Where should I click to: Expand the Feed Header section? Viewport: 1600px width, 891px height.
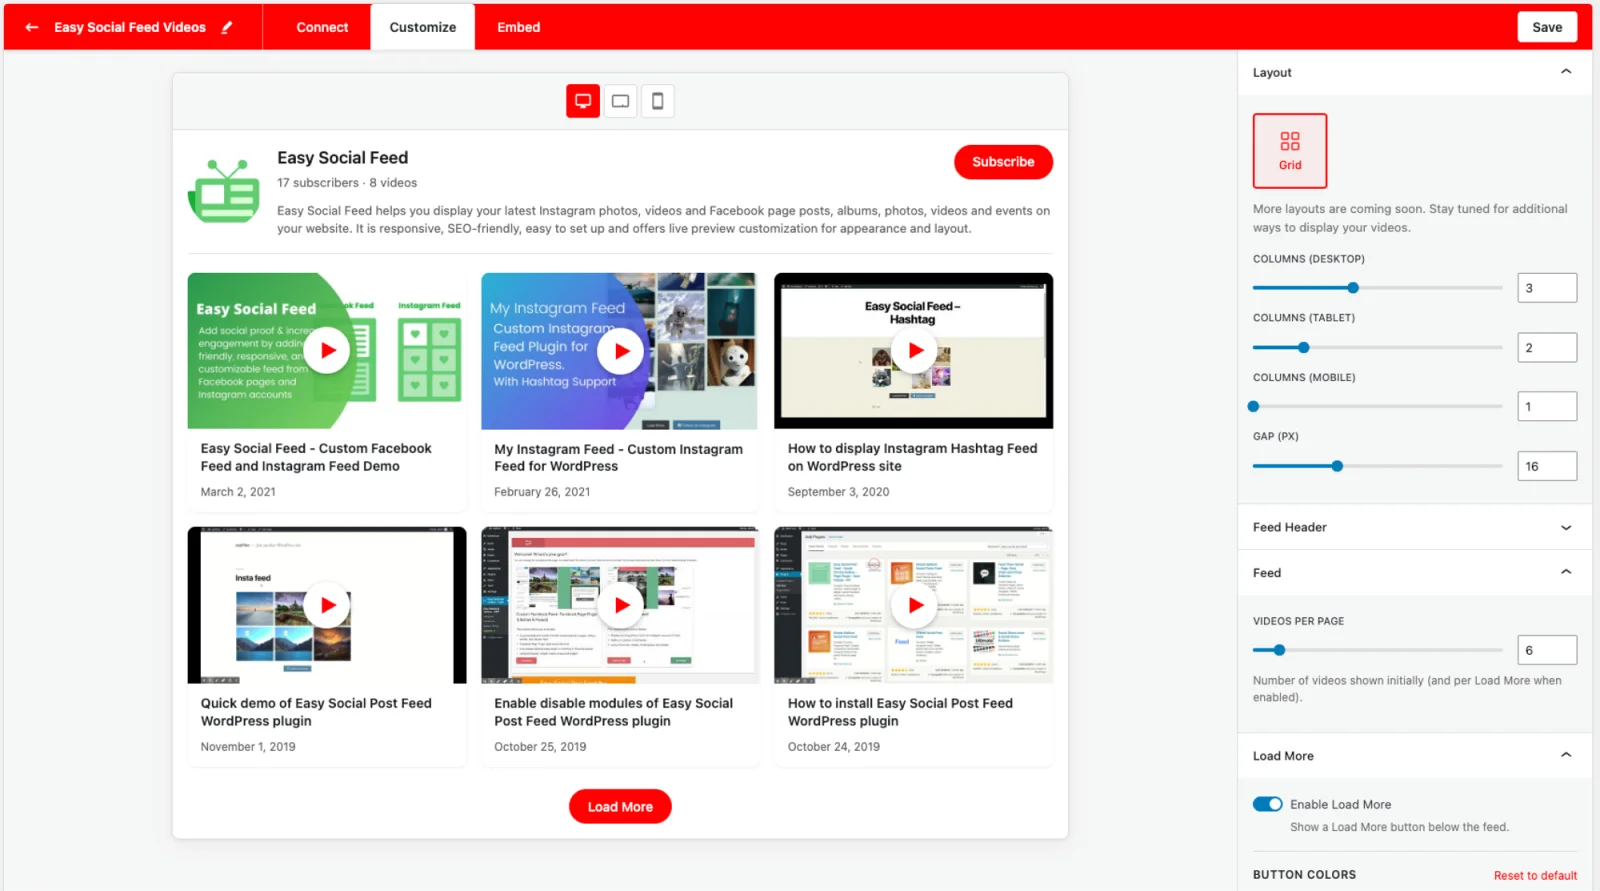tap(1566, 527)
